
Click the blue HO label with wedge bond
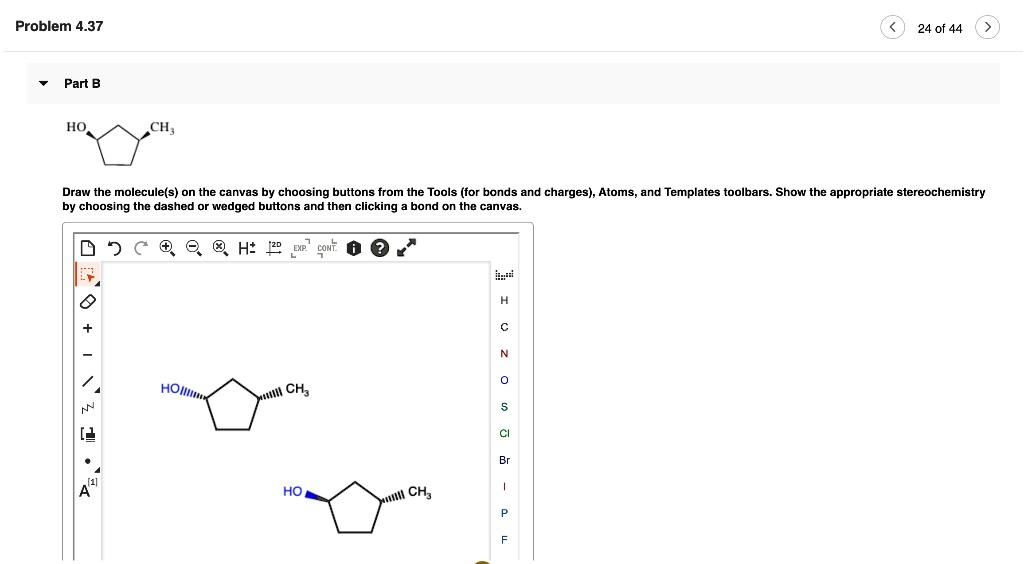(293, 492)
